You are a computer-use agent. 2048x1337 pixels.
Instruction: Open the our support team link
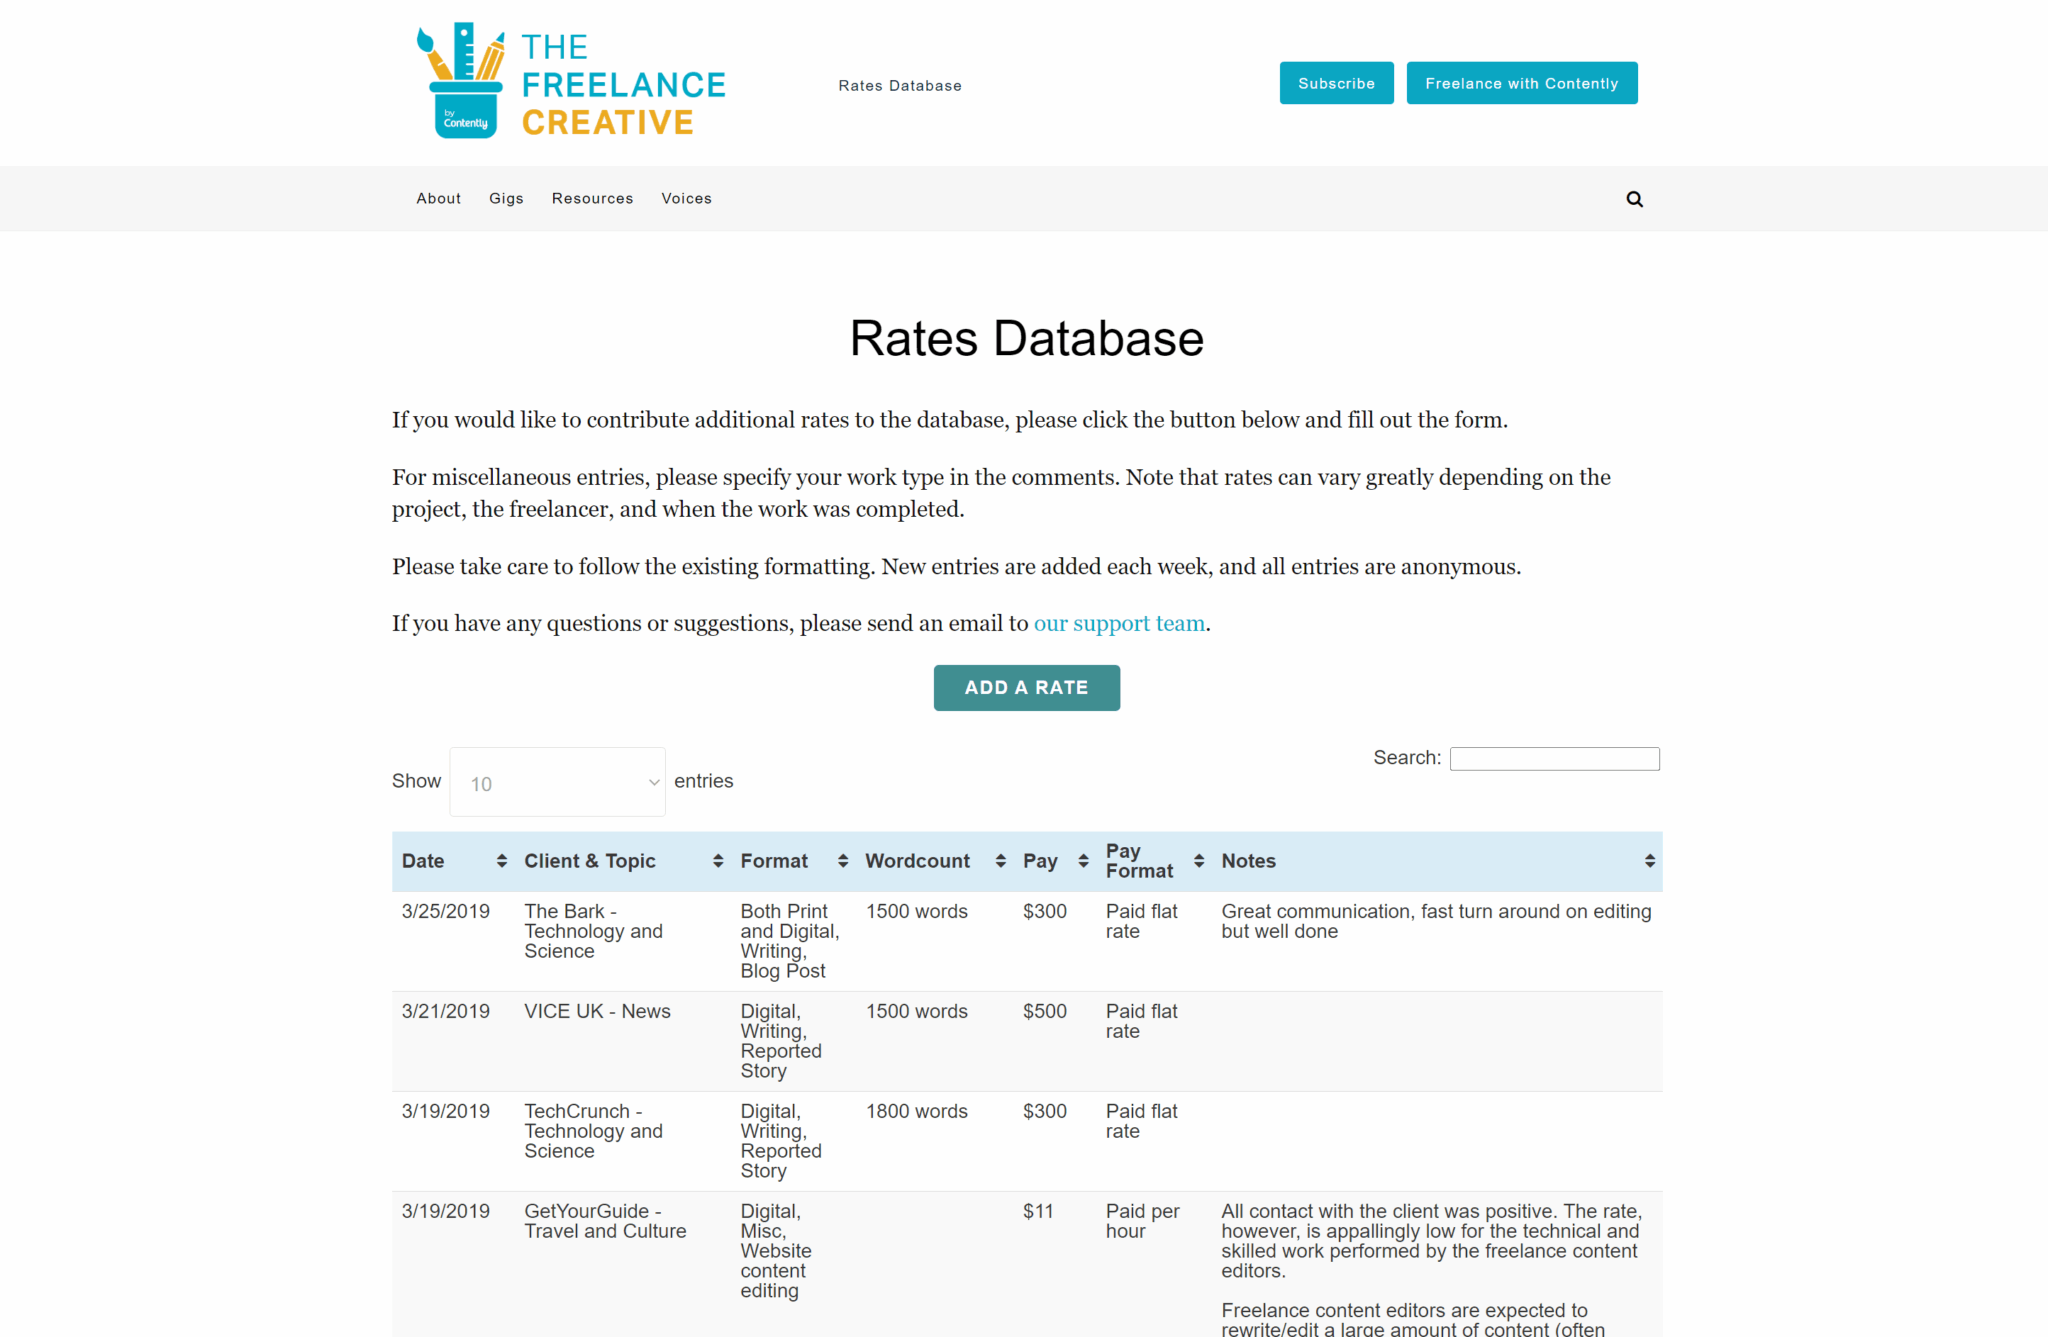[x=1119, y=624]
